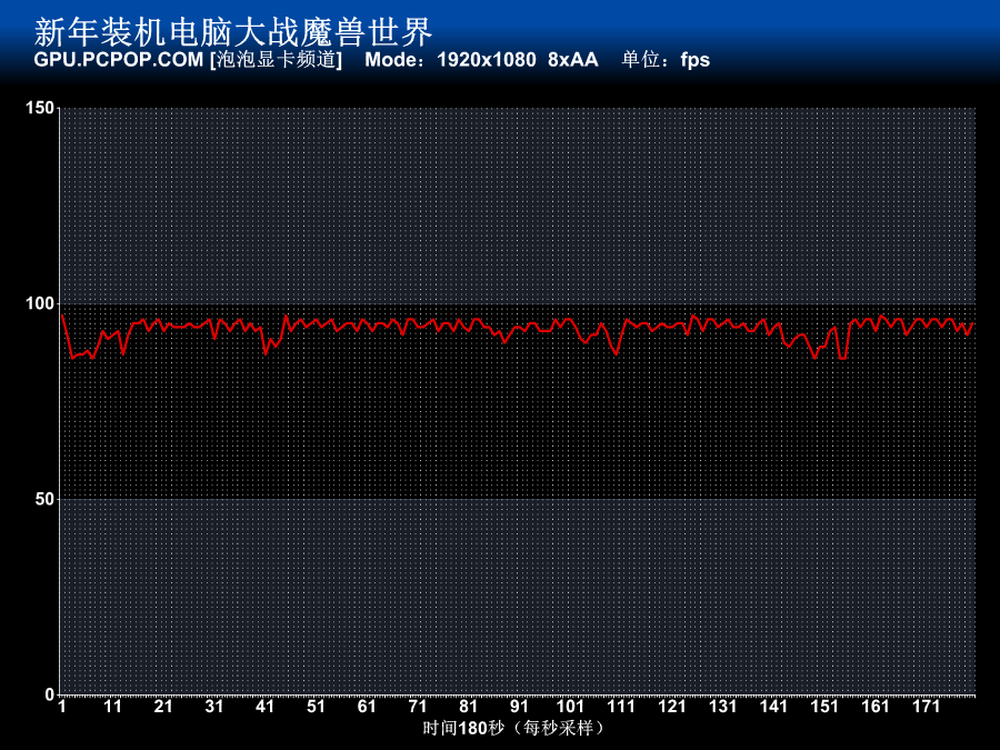Viewport: 1000px width, 750px height.
Task: Click the 单位: fps unit label
Action: coord(665,60)
